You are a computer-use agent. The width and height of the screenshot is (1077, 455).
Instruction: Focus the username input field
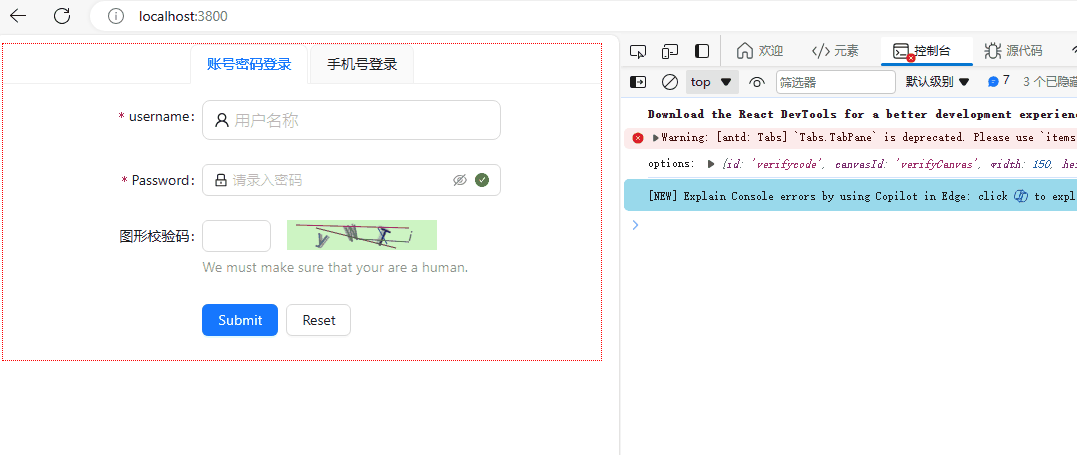(x=351, y=120)
